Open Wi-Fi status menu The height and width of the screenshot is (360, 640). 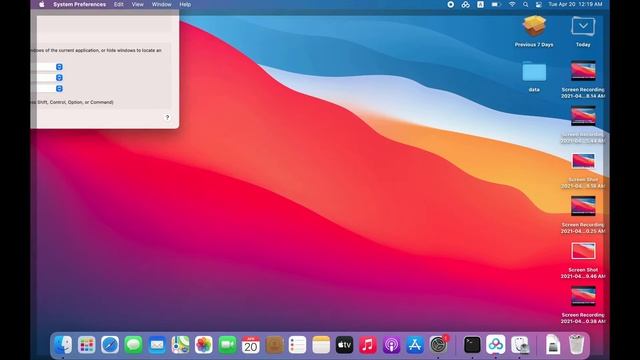[512, 4]
